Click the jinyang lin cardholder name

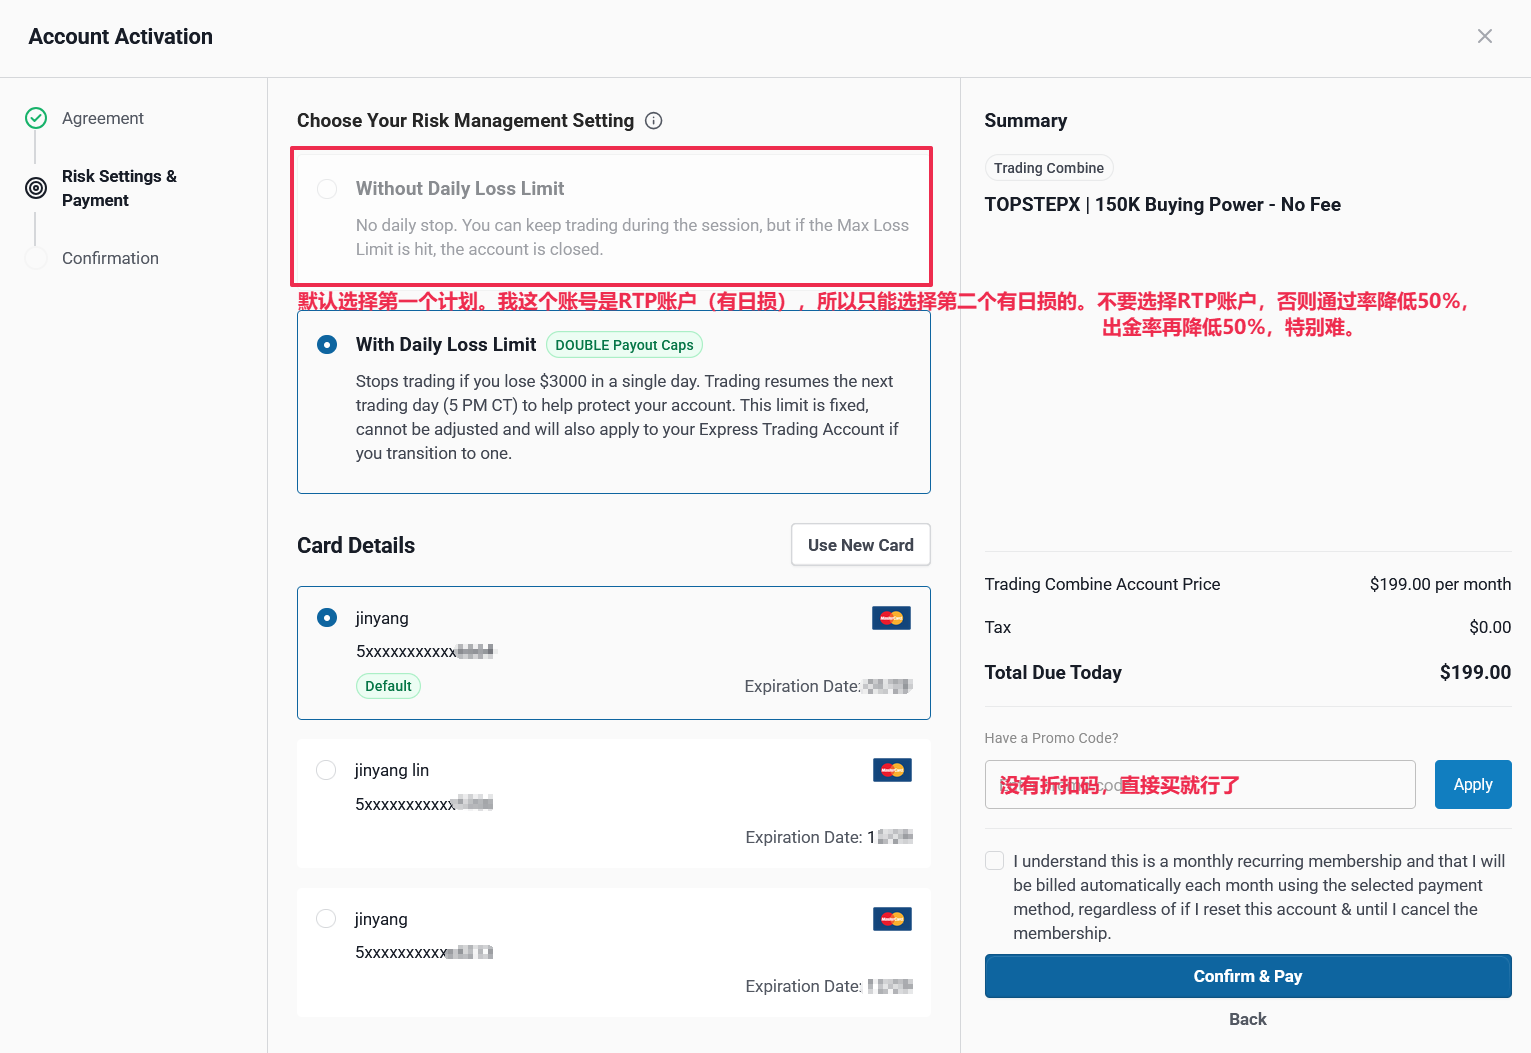click(x=392, y=770)
